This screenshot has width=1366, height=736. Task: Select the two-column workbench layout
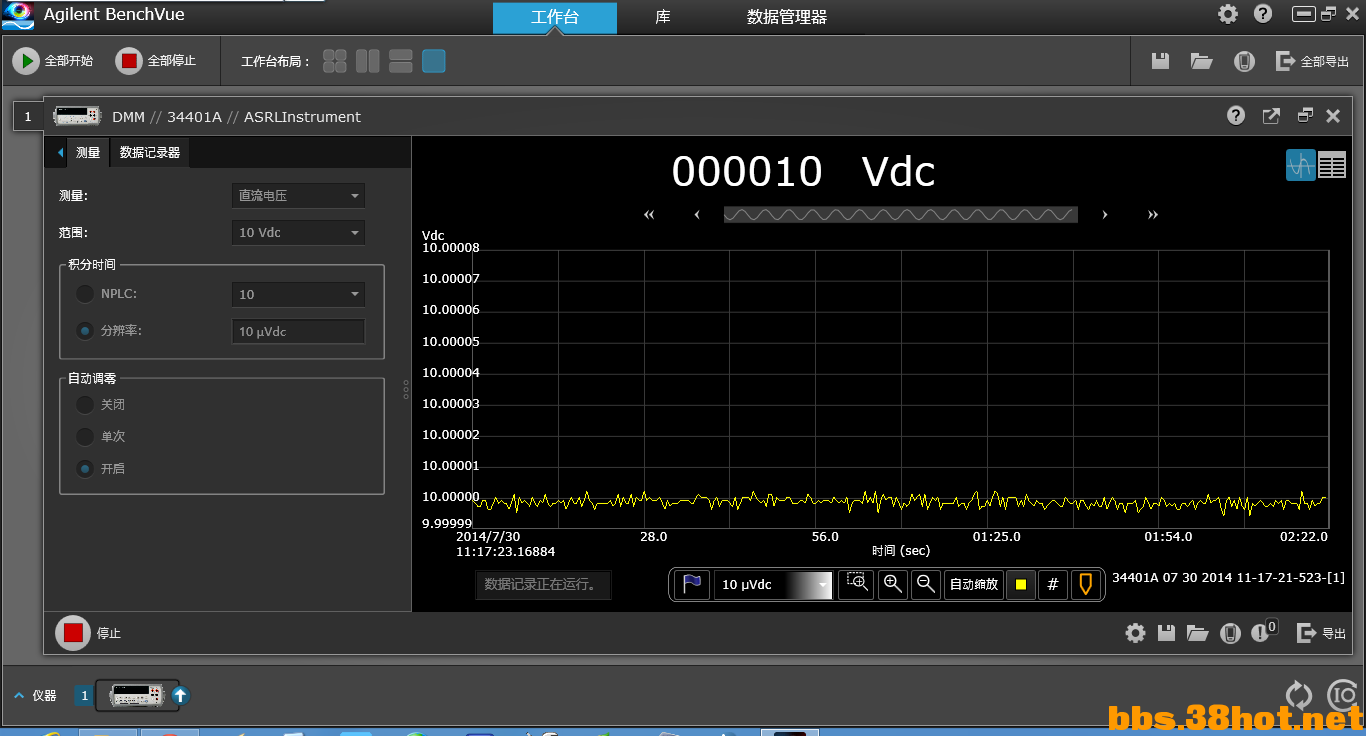coord(368,61)
